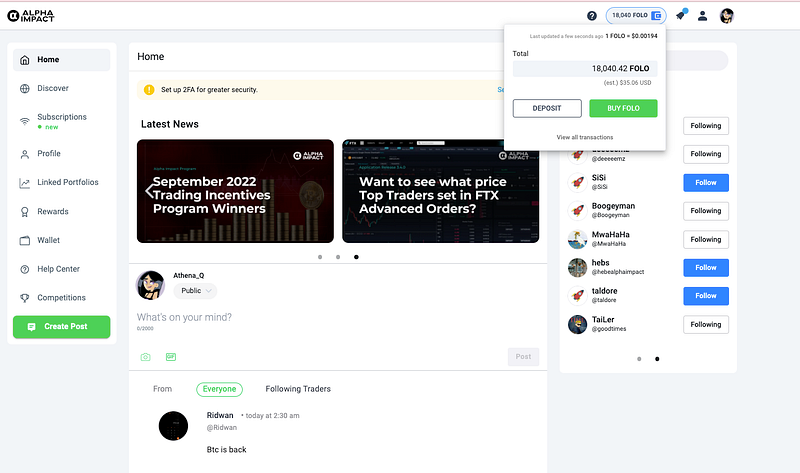The height and width of the screenshot is (473, 800).
Task: Select second news carousel dot
Action: (338, 257)
